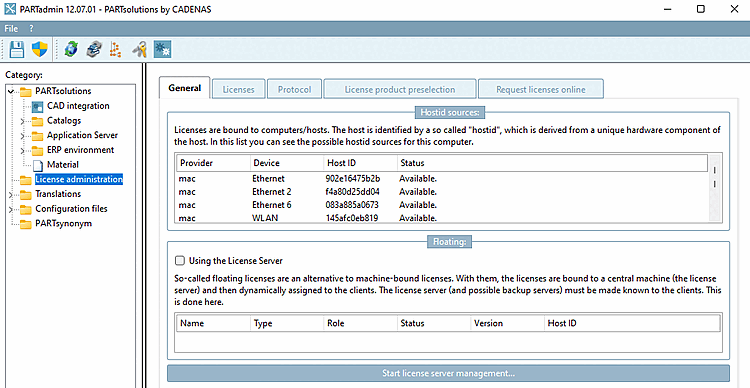Open the File menu
This screenshot has width=750, height=388.
[x=11, y=29]
